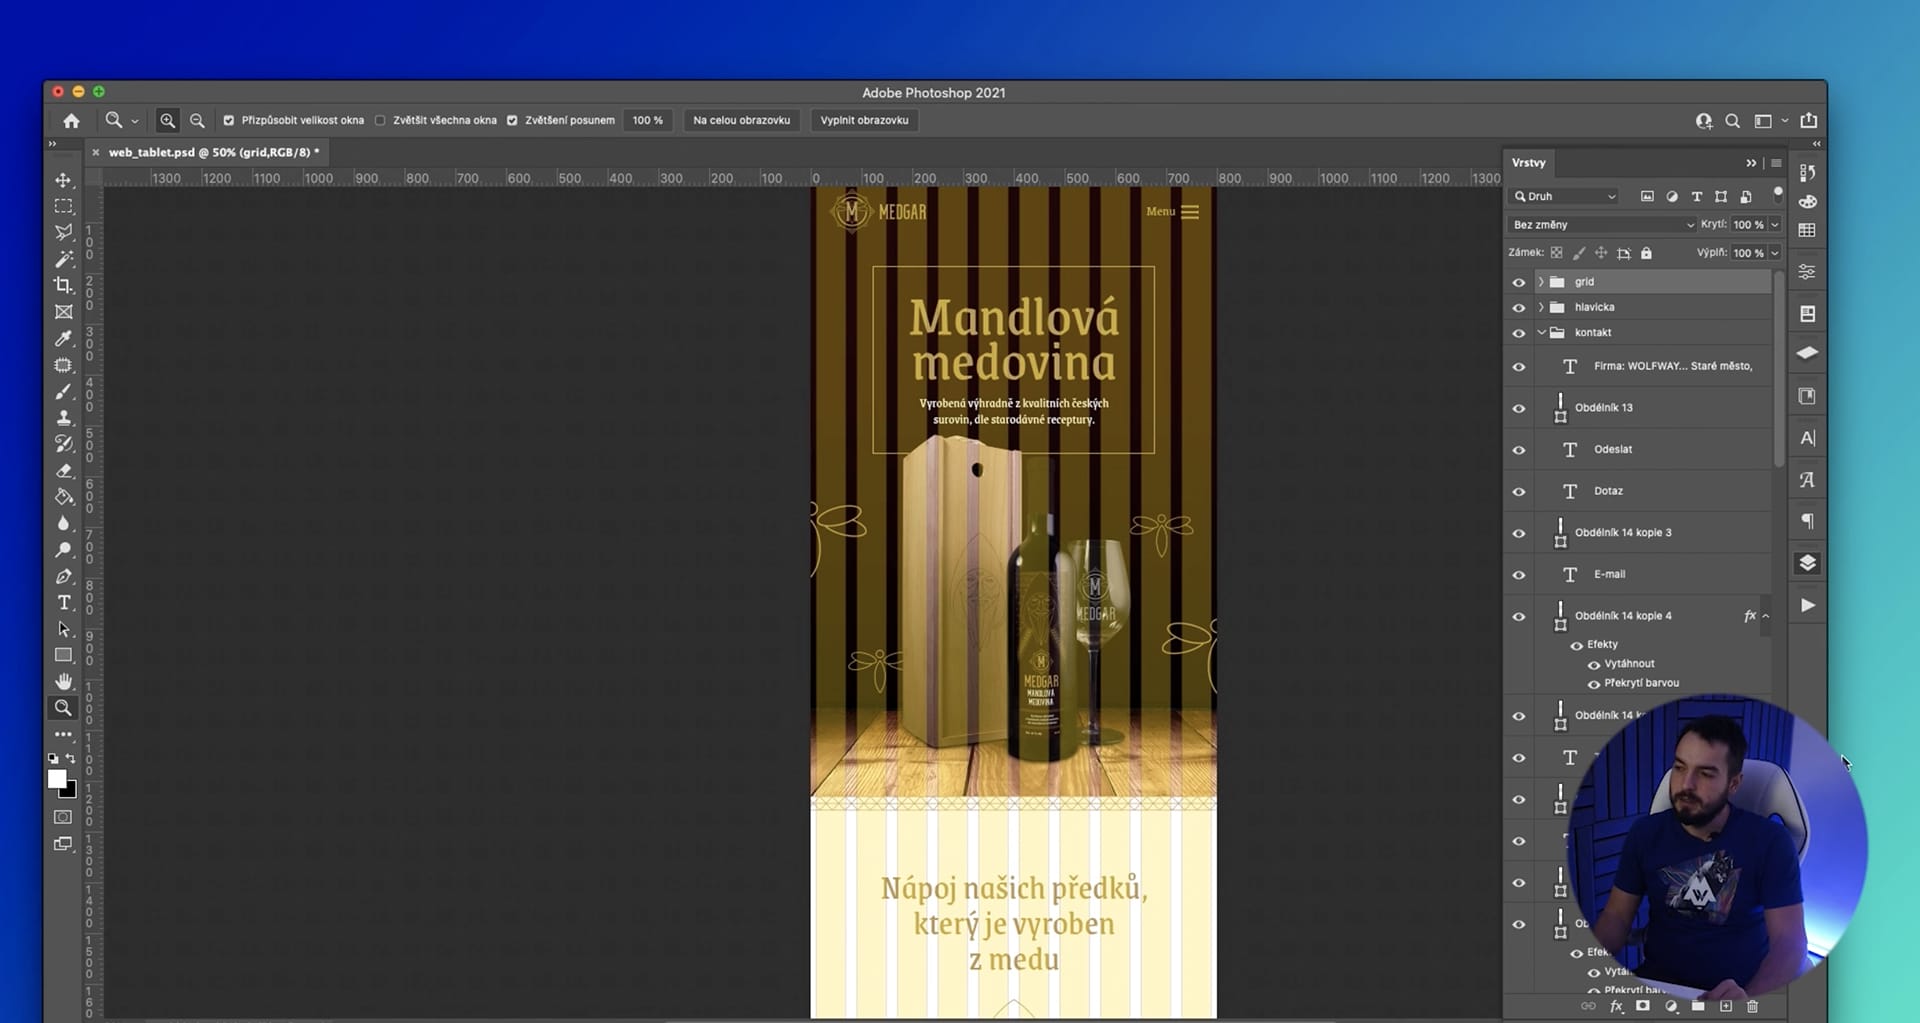The height and width of the screenshot is (1023, 1920).
Task: Select the Rectangular Marquee tool
Action: (x=63, y=206)
